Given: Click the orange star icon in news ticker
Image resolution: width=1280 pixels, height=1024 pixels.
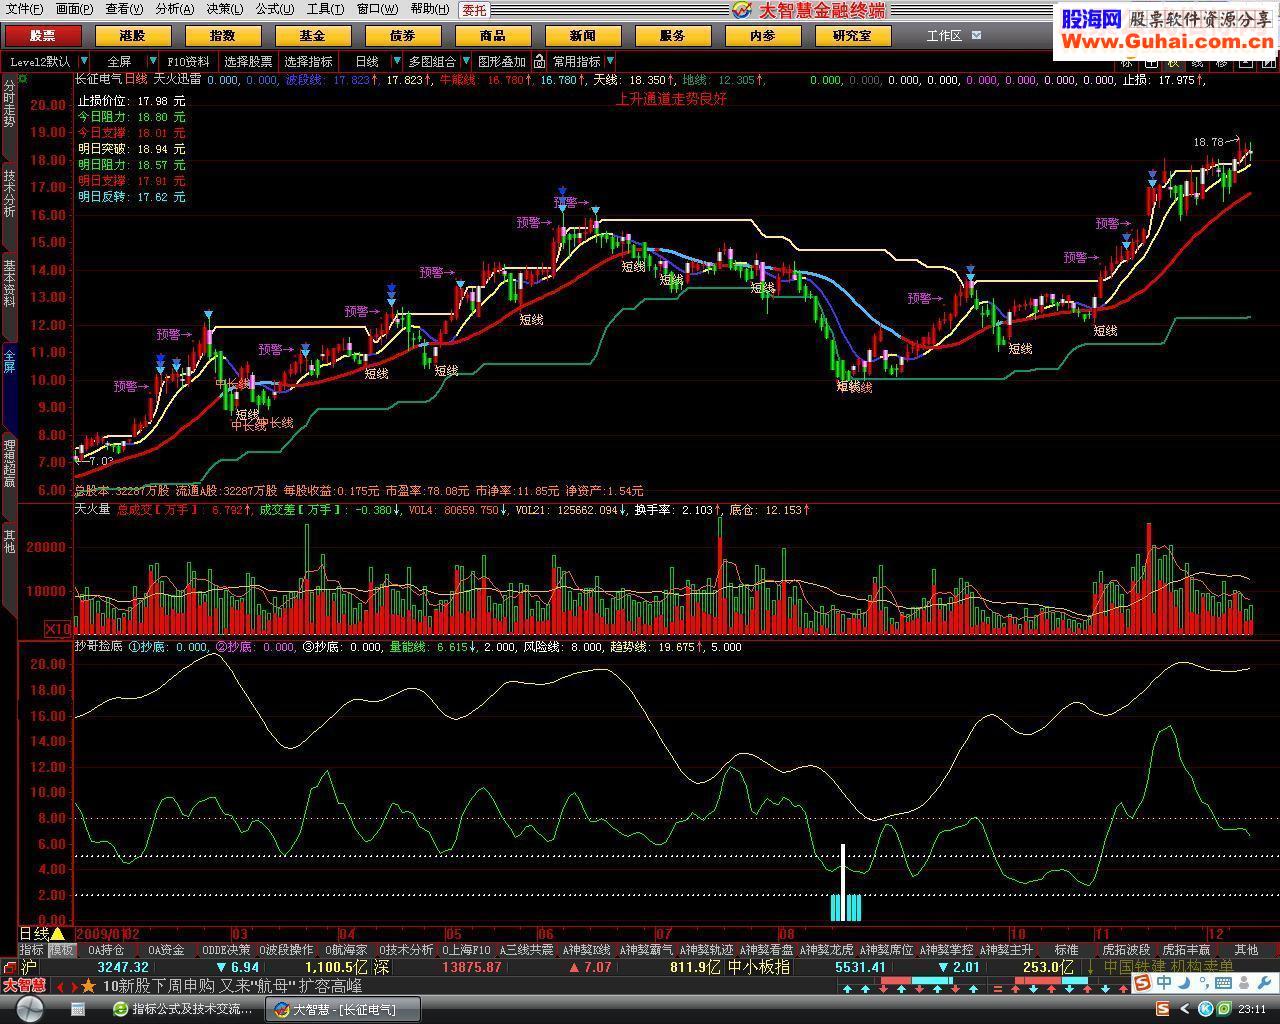Looking at the screenshot, I should click(88, 985).
